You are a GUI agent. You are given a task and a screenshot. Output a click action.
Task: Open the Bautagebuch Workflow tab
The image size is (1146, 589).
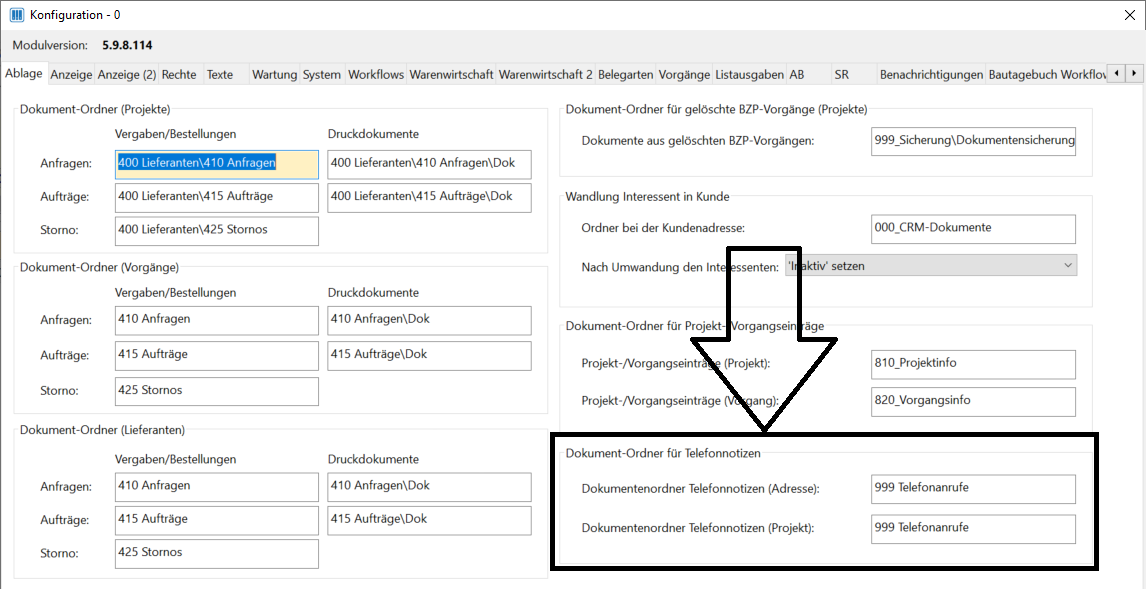[x=1045, y=75]
